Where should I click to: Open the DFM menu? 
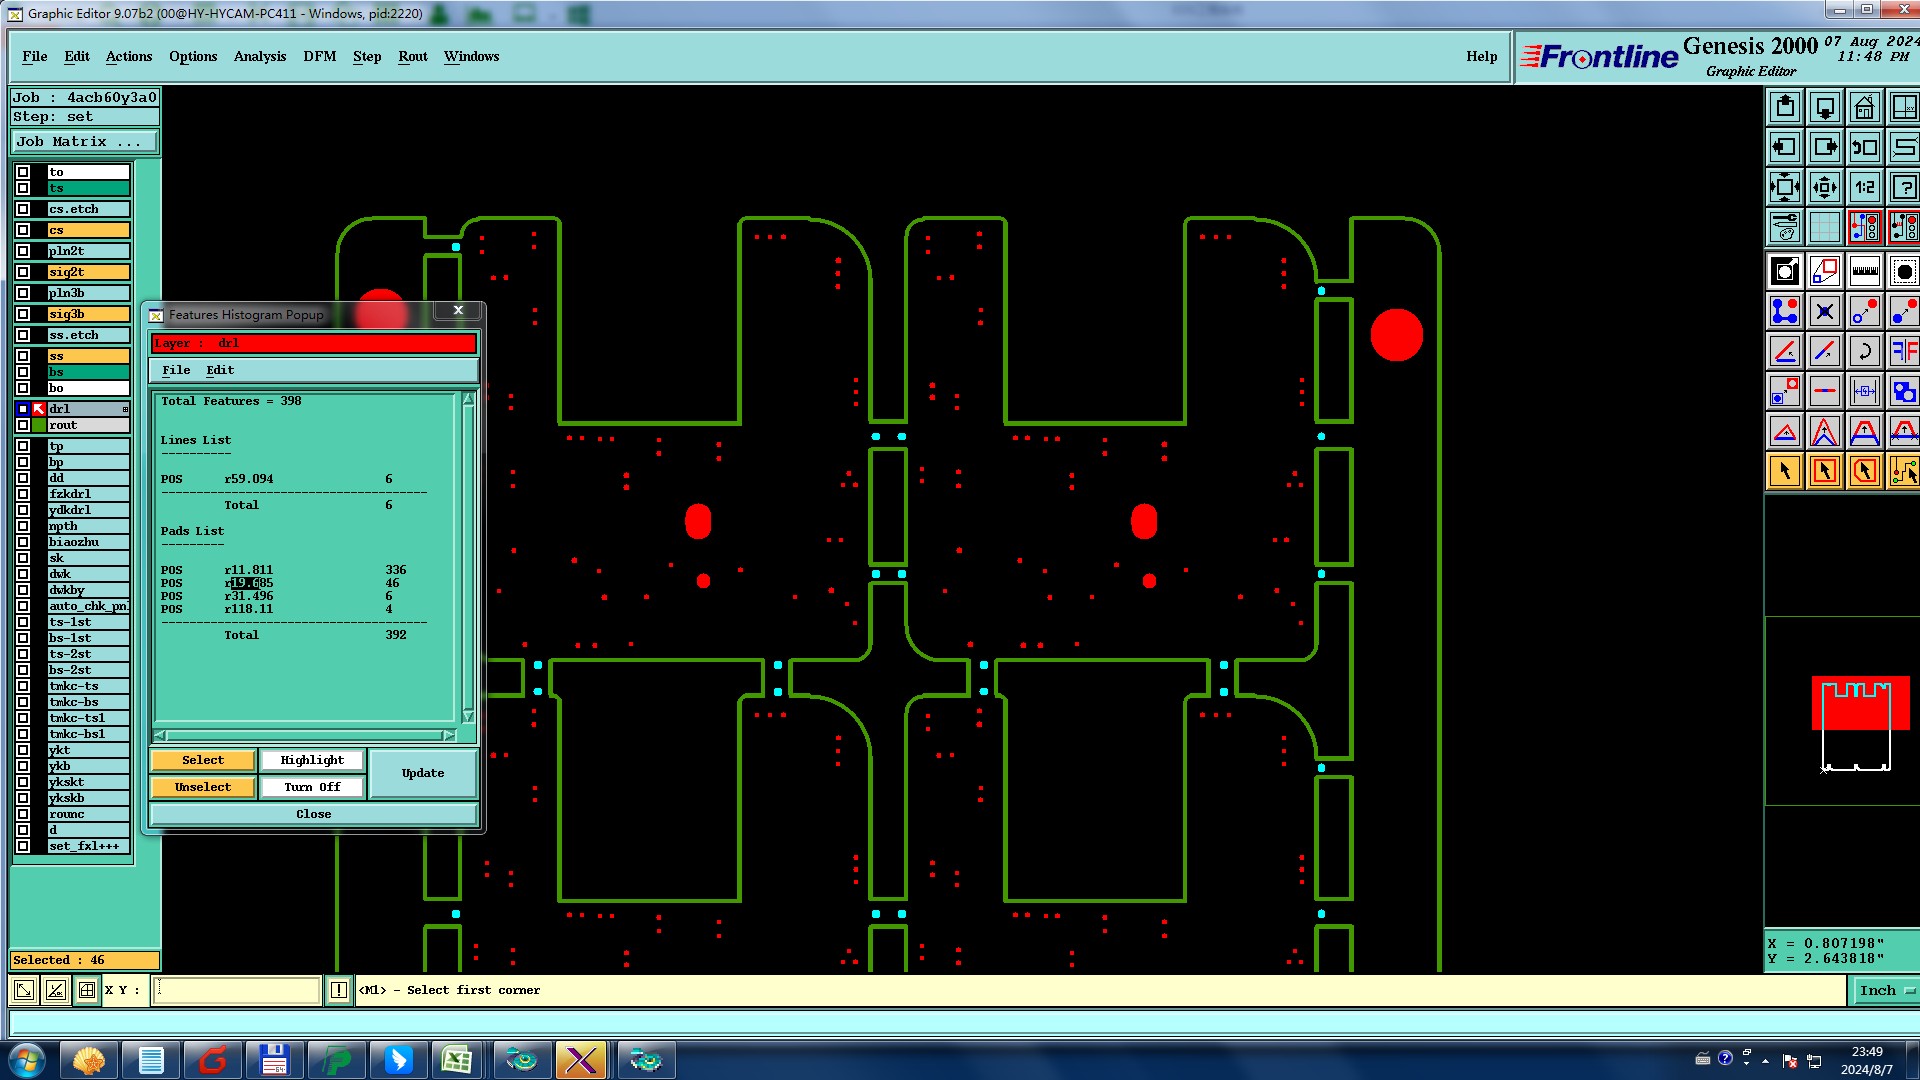pyautogui.click(x=319, y=56)
